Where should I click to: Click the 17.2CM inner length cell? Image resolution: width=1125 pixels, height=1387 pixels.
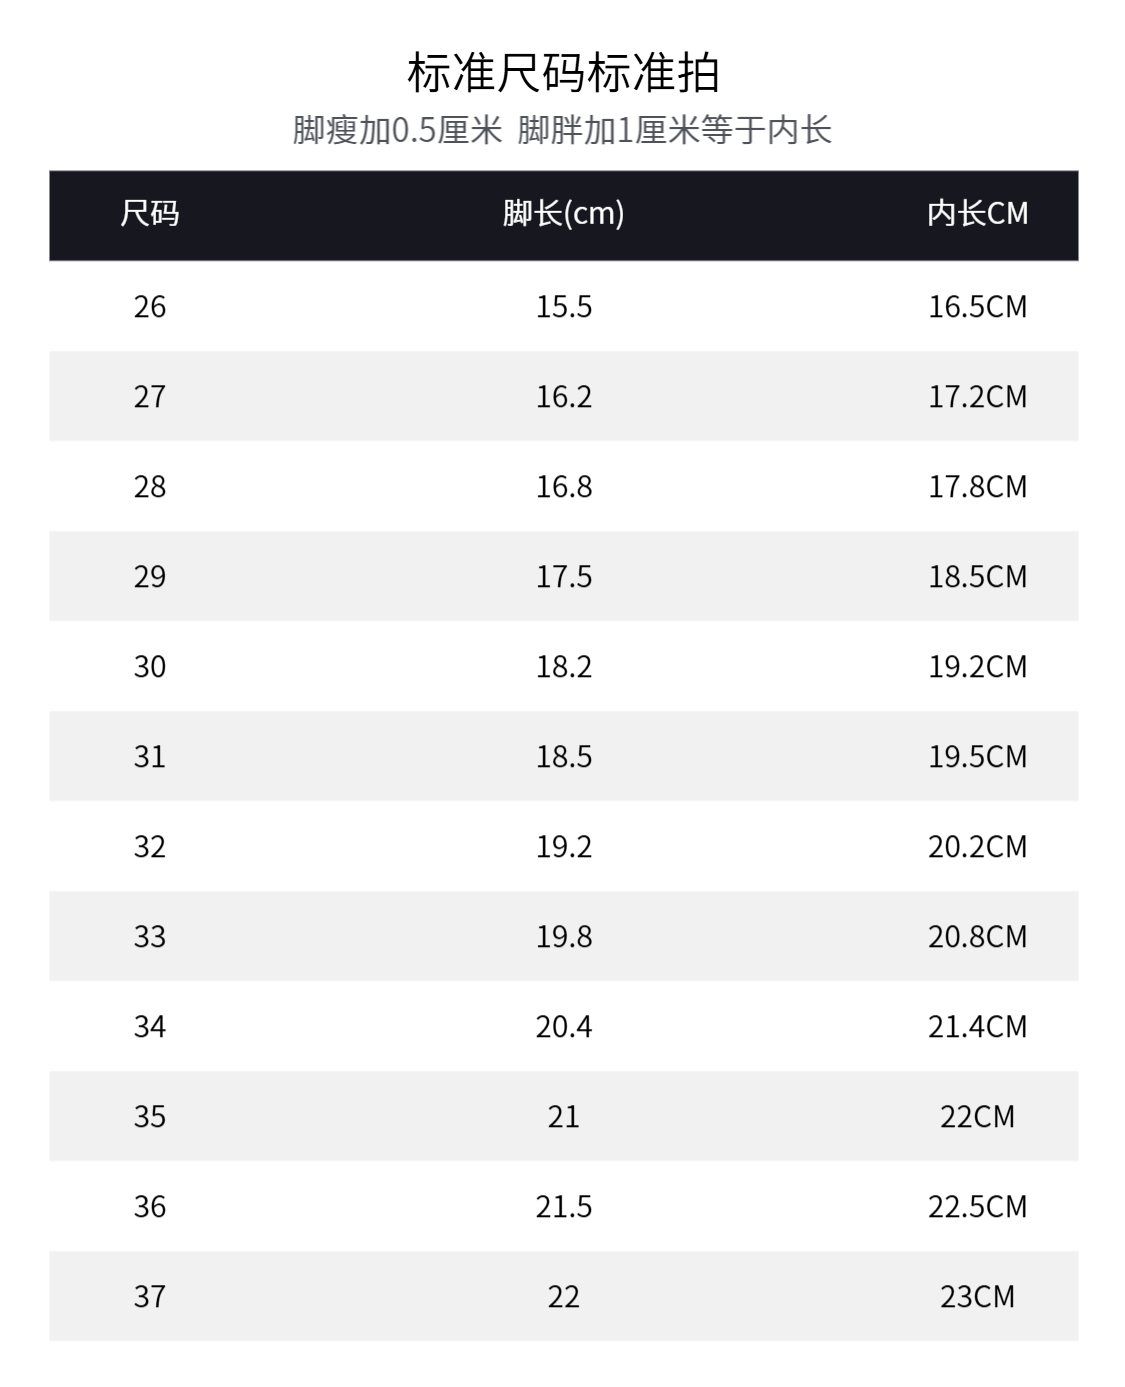point(977,396)
